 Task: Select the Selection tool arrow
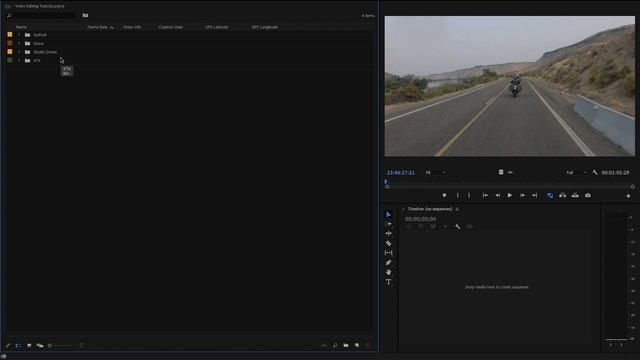pyautogui.click(x=388, y=214)
